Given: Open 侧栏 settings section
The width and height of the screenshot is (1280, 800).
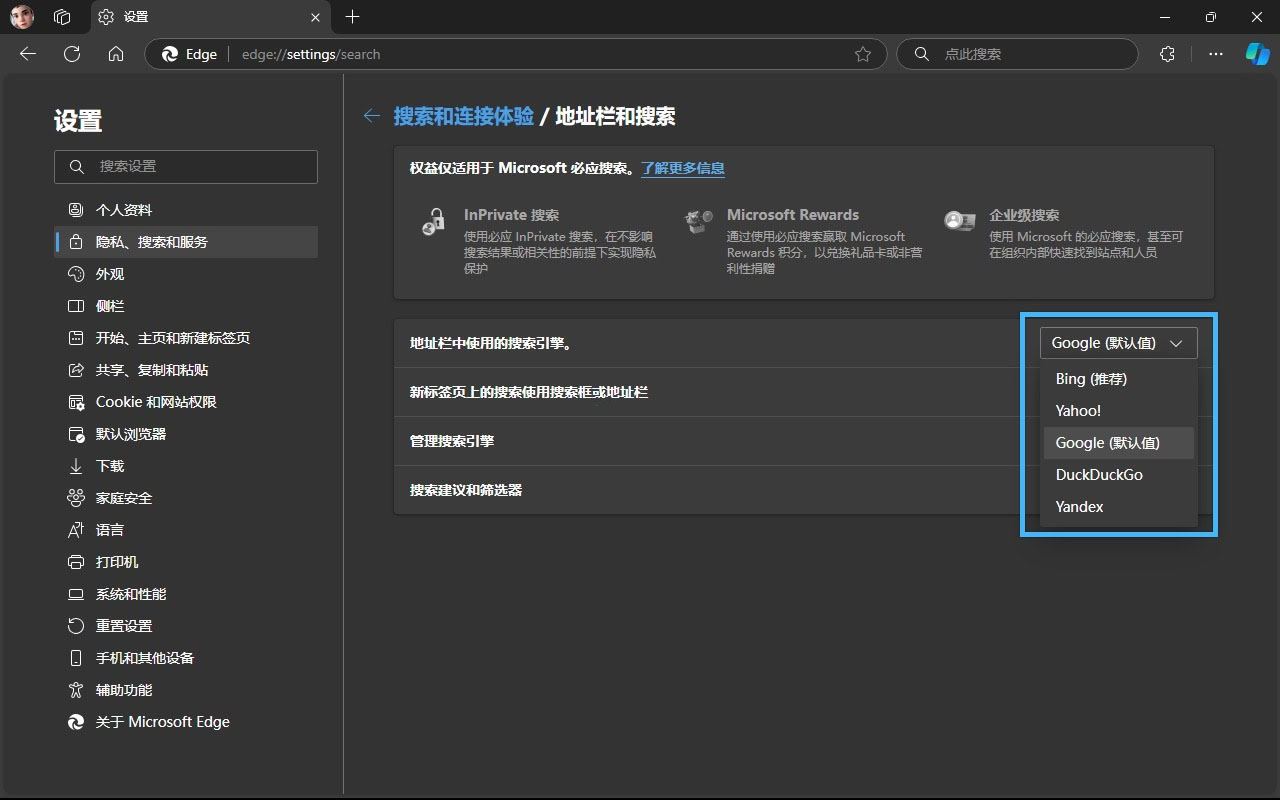Looking at the screenshot, I should point(186,306).
